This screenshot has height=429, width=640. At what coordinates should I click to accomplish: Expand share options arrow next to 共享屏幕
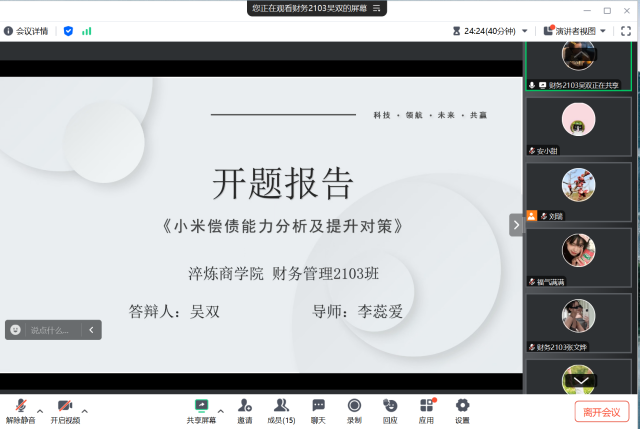pos(220,411)
